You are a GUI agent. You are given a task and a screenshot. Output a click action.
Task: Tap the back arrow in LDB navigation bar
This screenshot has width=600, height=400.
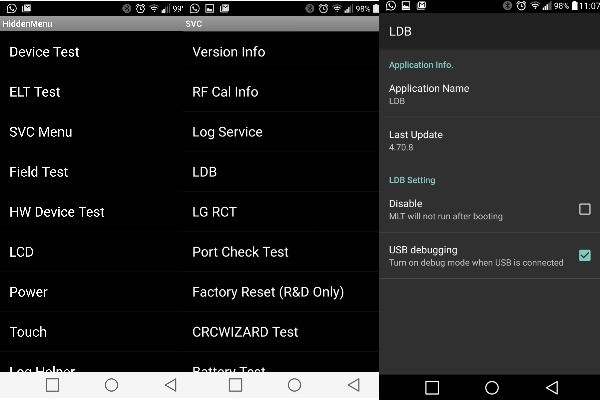point(552,388)
